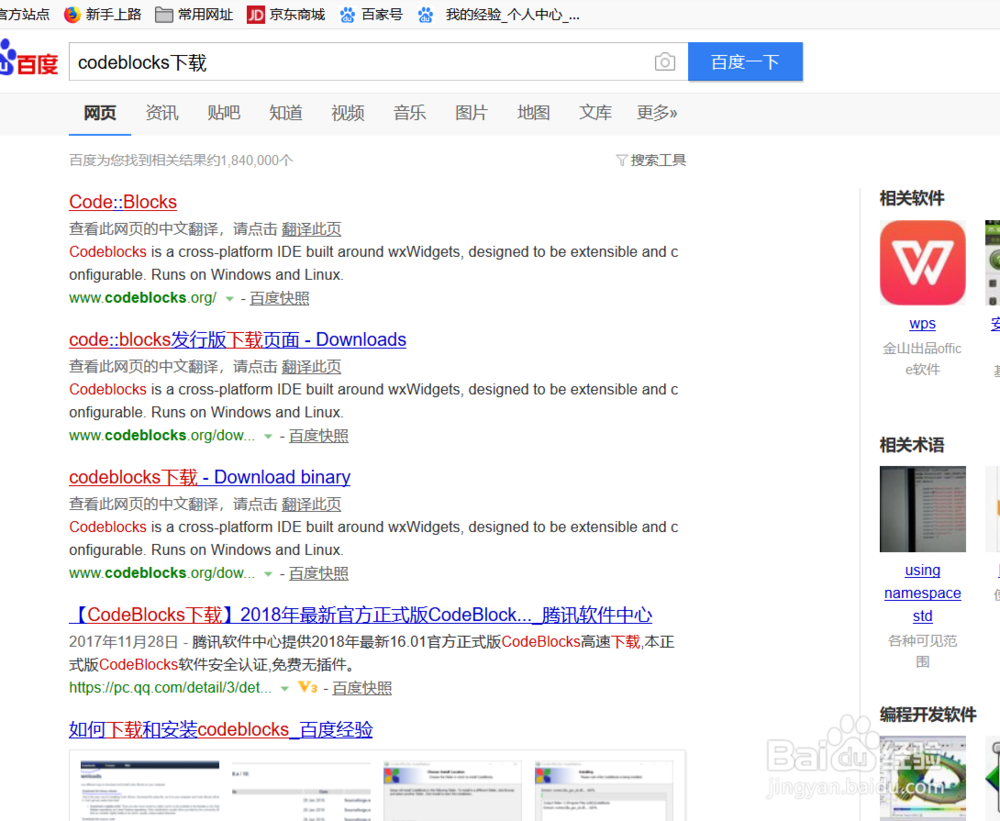The image size is (1000, 821).
Task: Select the 网页 tab
Action: point(100,113)
